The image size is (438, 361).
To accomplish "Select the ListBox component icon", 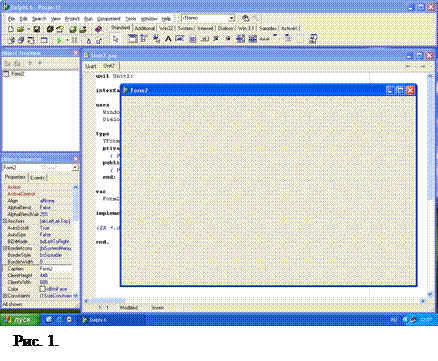I will click(x=240, y=39).
